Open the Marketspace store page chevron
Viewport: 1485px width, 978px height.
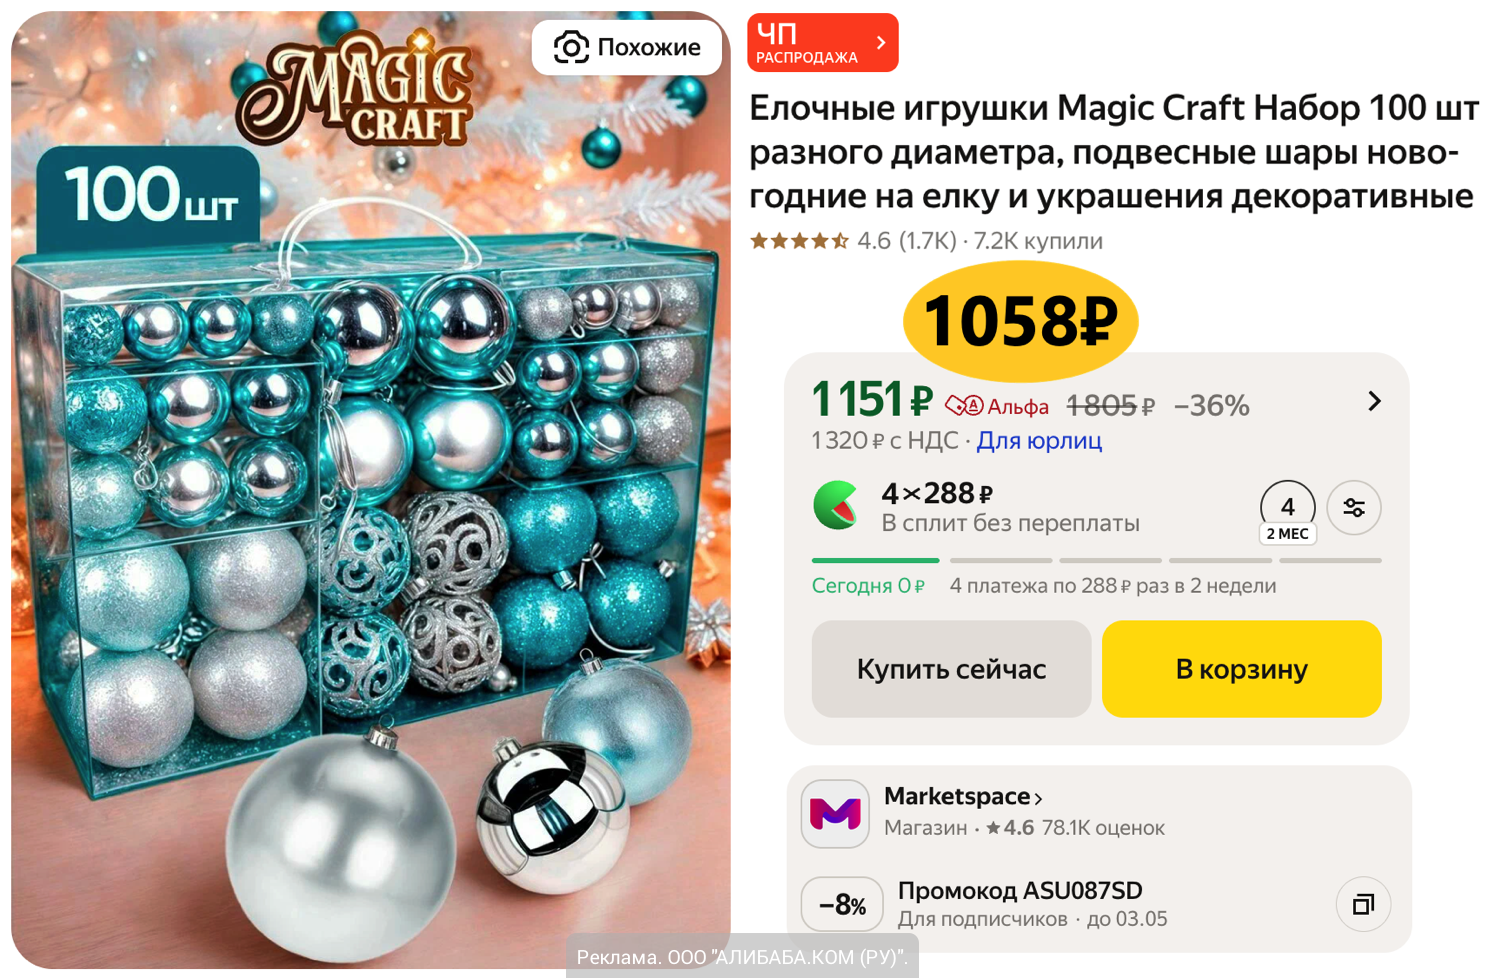pyautogui.click(x=1039, y=798)
